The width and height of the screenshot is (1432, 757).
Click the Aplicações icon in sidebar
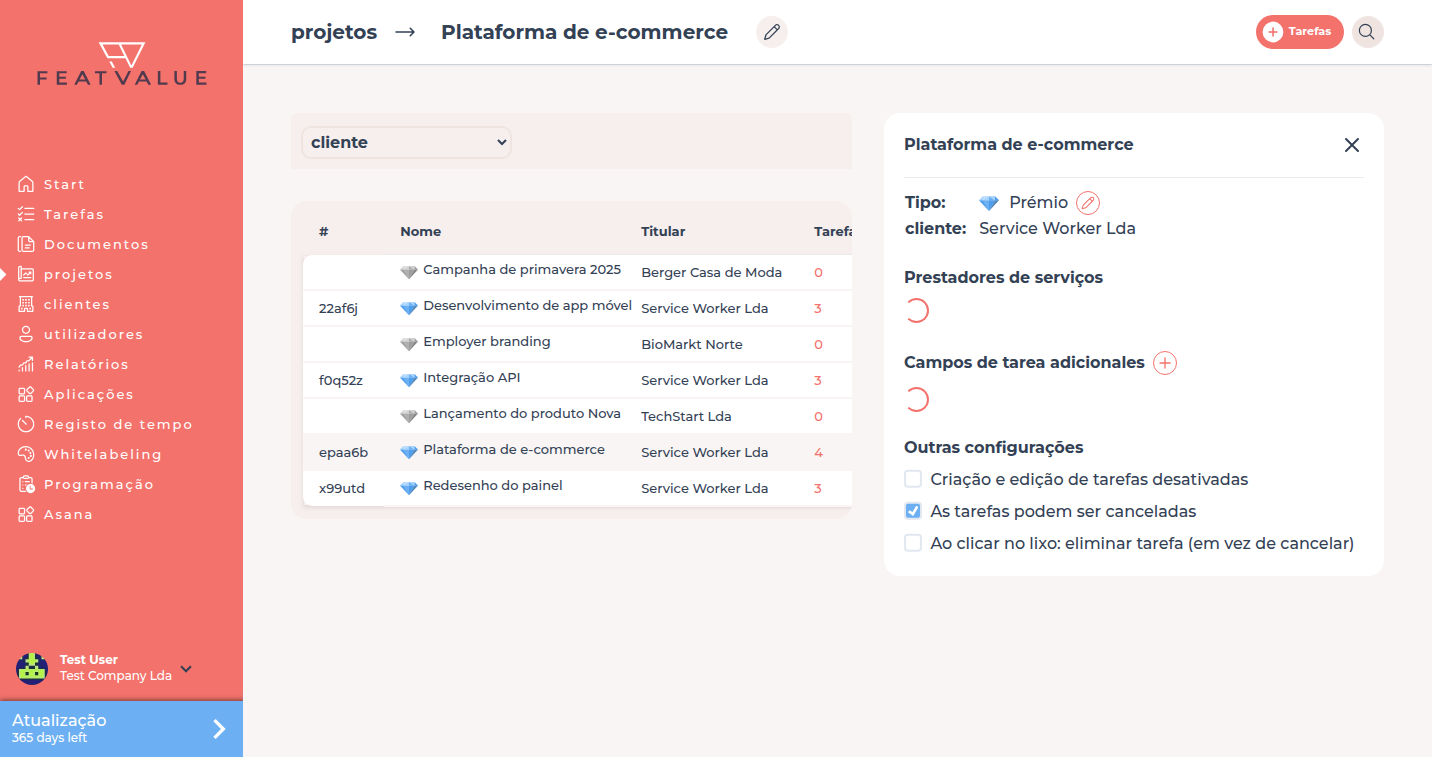pyautogui.click(x=26, y=394)
